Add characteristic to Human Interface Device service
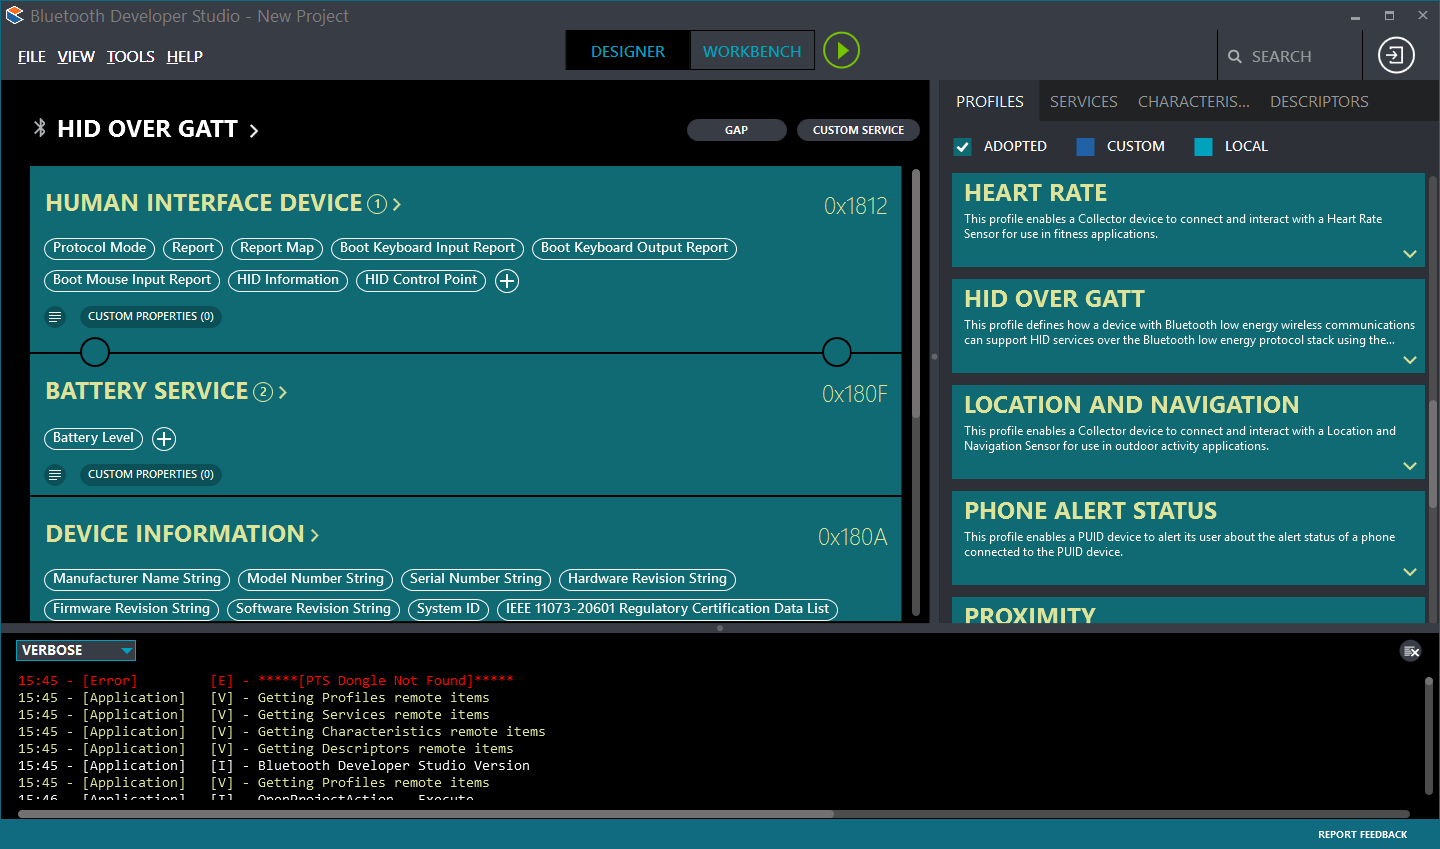The width and height of the screenshot is (1440, 849). (507, 281)
